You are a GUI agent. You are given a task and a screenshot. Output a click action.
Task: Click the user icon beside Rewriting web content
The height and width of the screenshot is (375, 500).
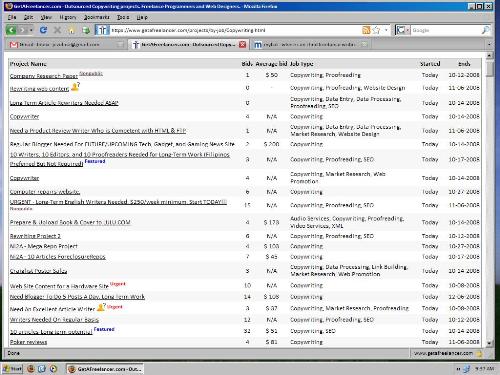75,87
